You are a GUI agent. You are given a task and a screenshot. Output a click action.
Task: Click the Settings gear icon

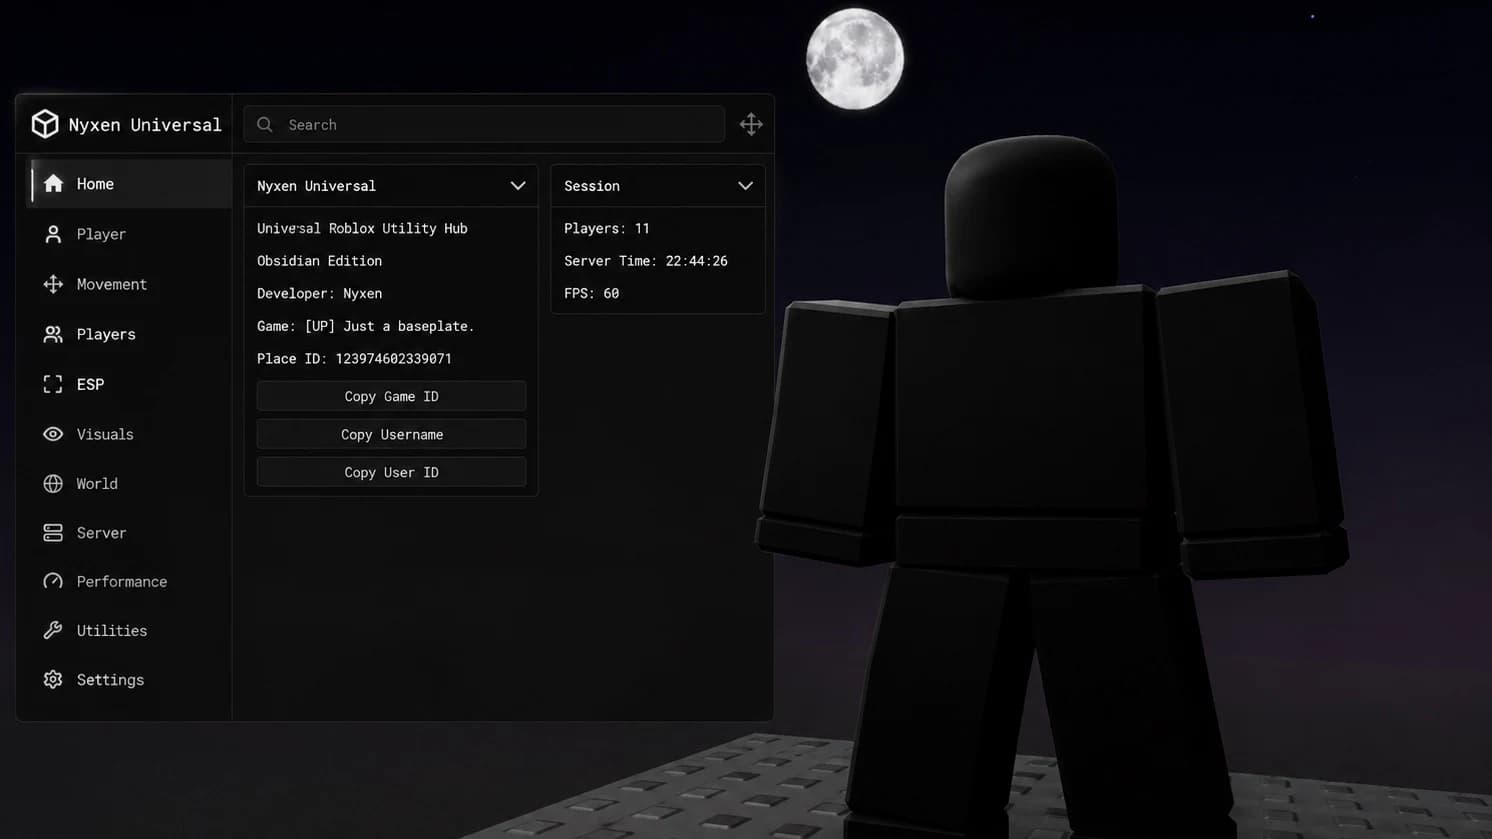(x=53, y=679)
